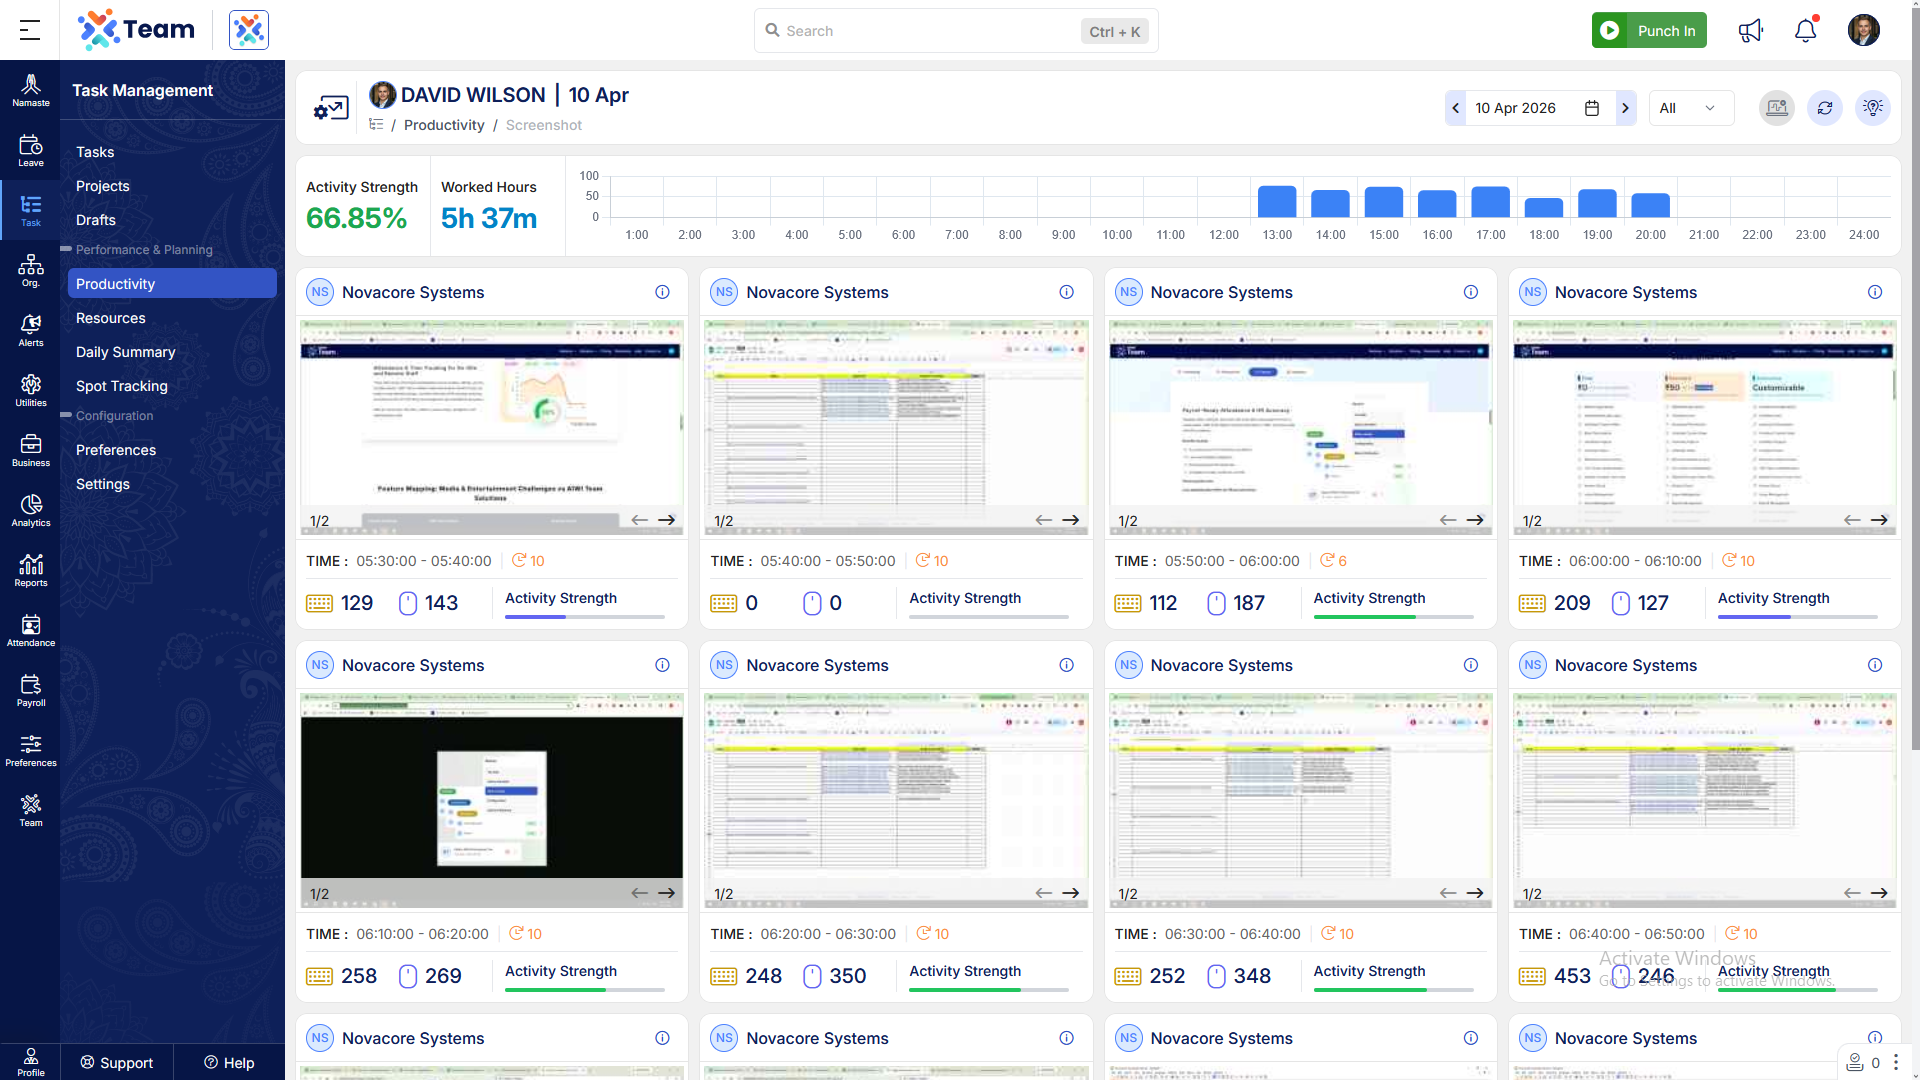Open the user avatar menu
This screenshot has width=1920, height=1080.
(x=1863, y=30)
